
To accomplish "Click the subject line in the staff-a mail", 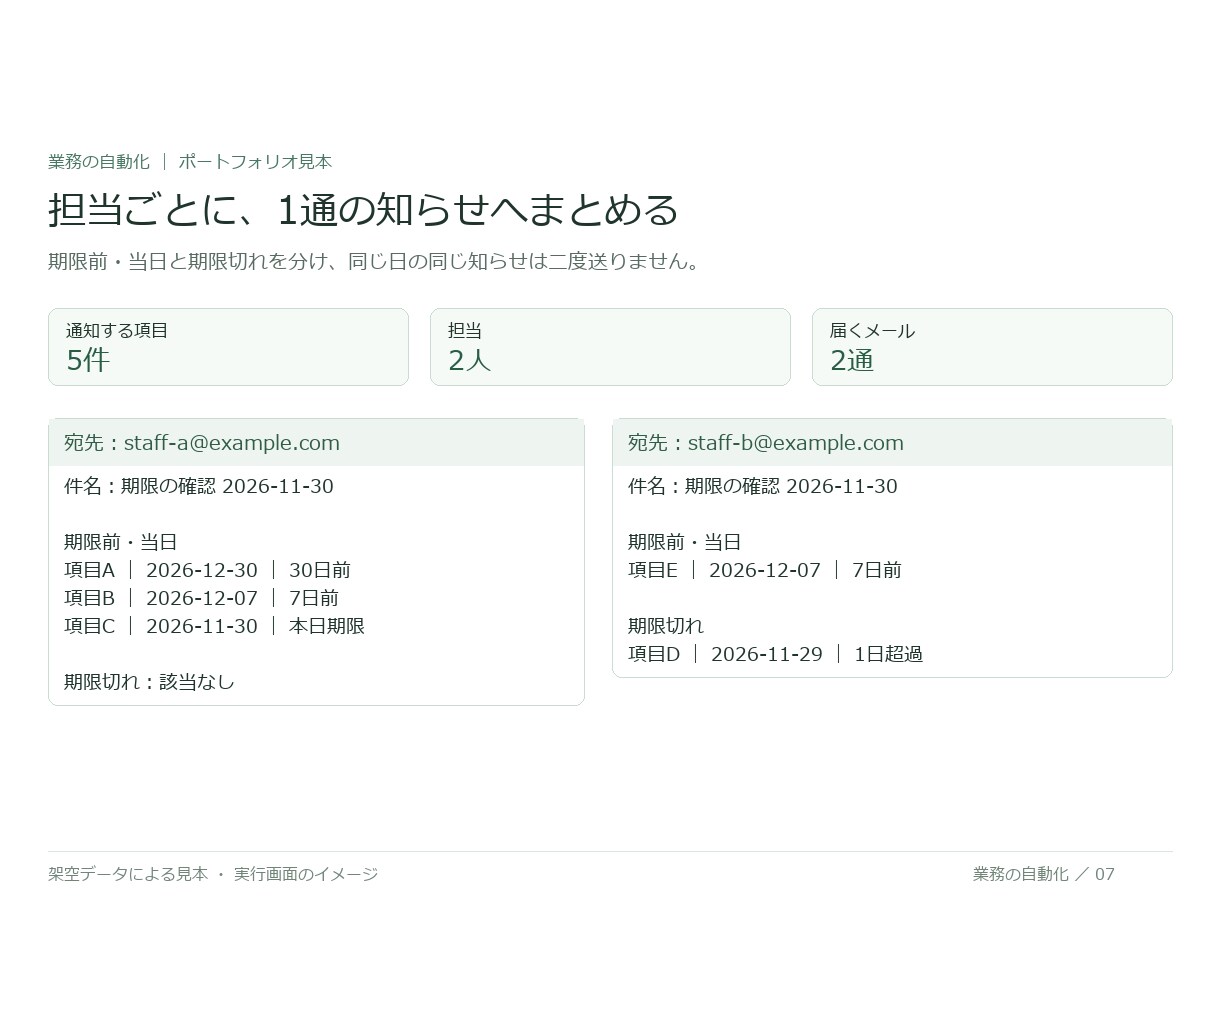I will pos(199,486).
